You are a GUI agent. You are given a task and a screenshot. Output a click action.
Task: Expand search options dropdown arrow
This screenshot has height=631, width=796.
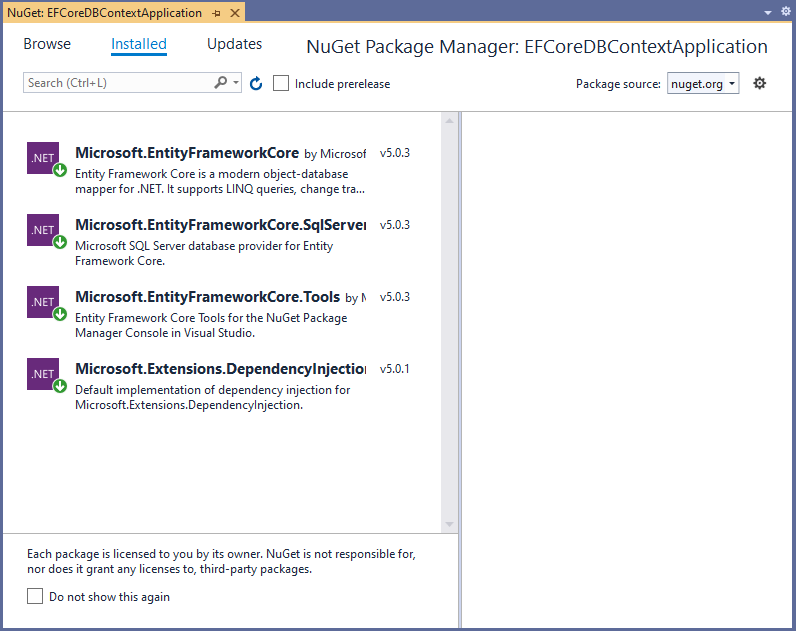point(236,82)
